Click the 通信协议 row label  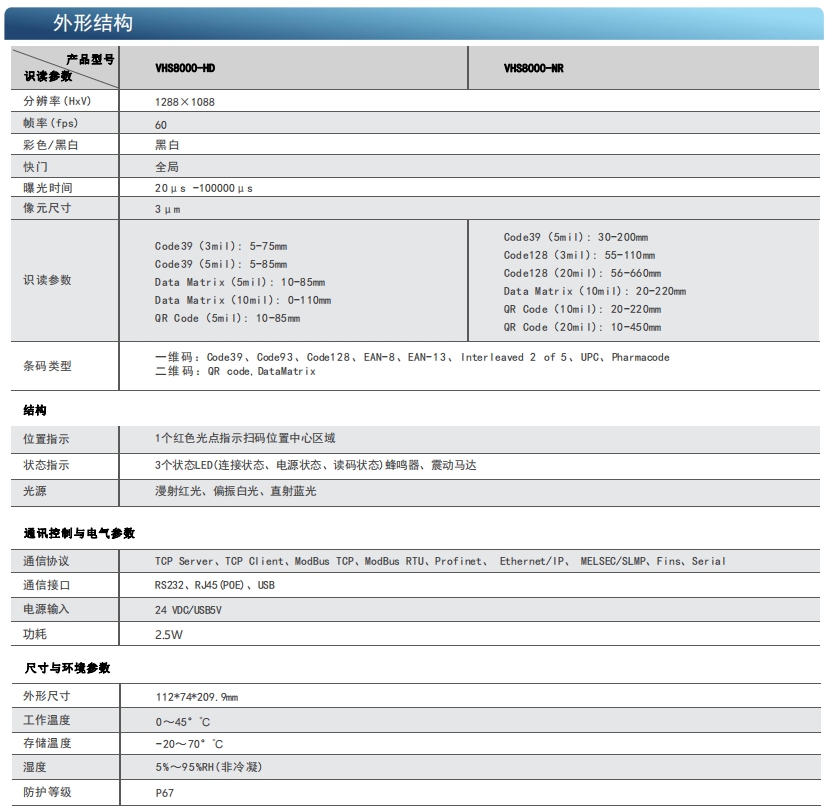pos(46,561)
